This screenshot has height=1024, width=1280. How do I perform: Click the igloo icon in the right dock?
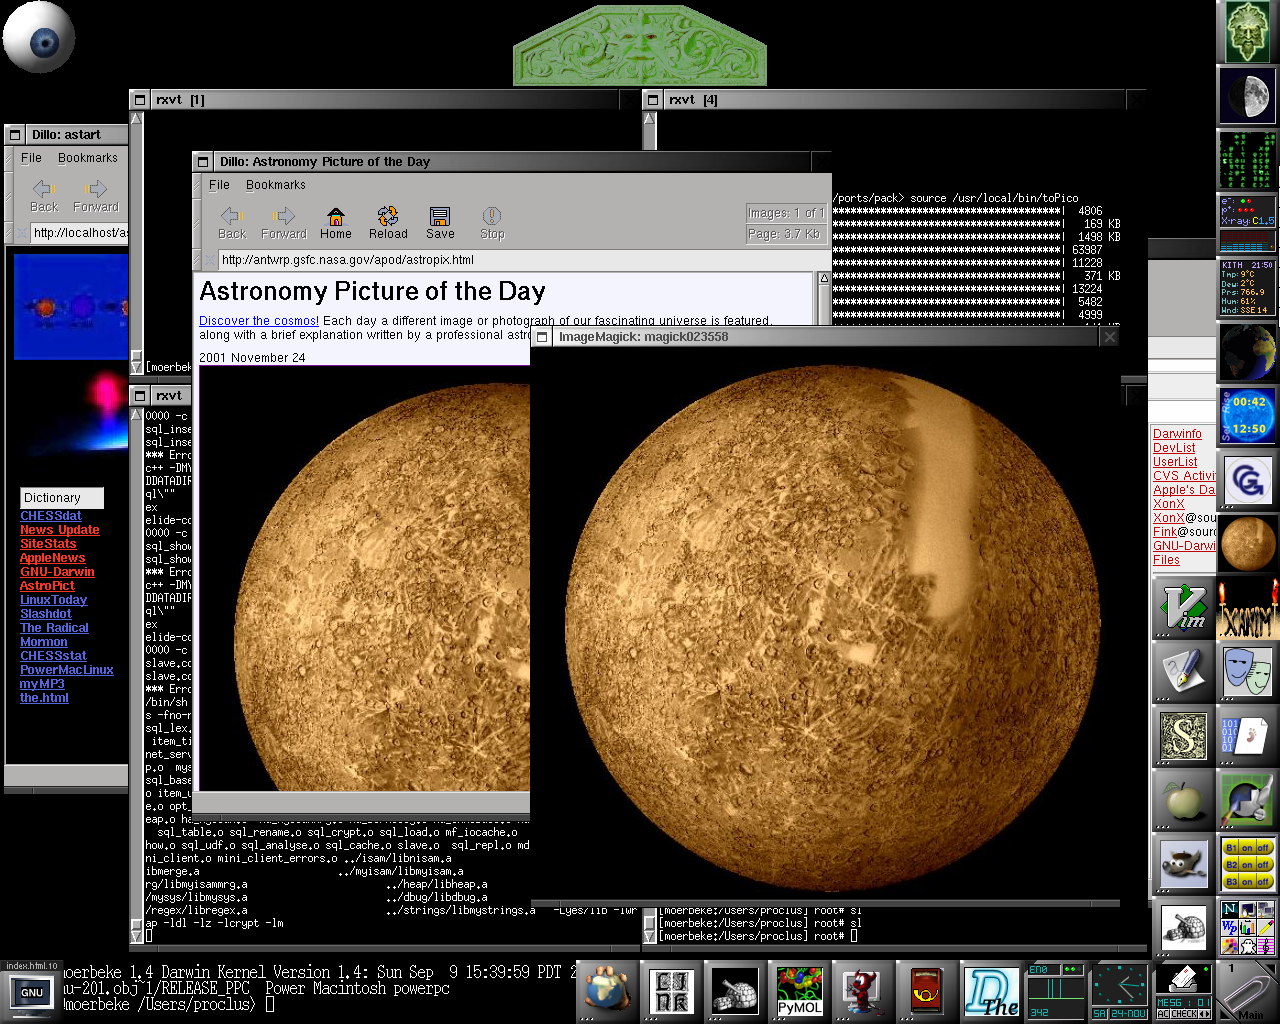pyautogui.click(x=1184, y=927)
